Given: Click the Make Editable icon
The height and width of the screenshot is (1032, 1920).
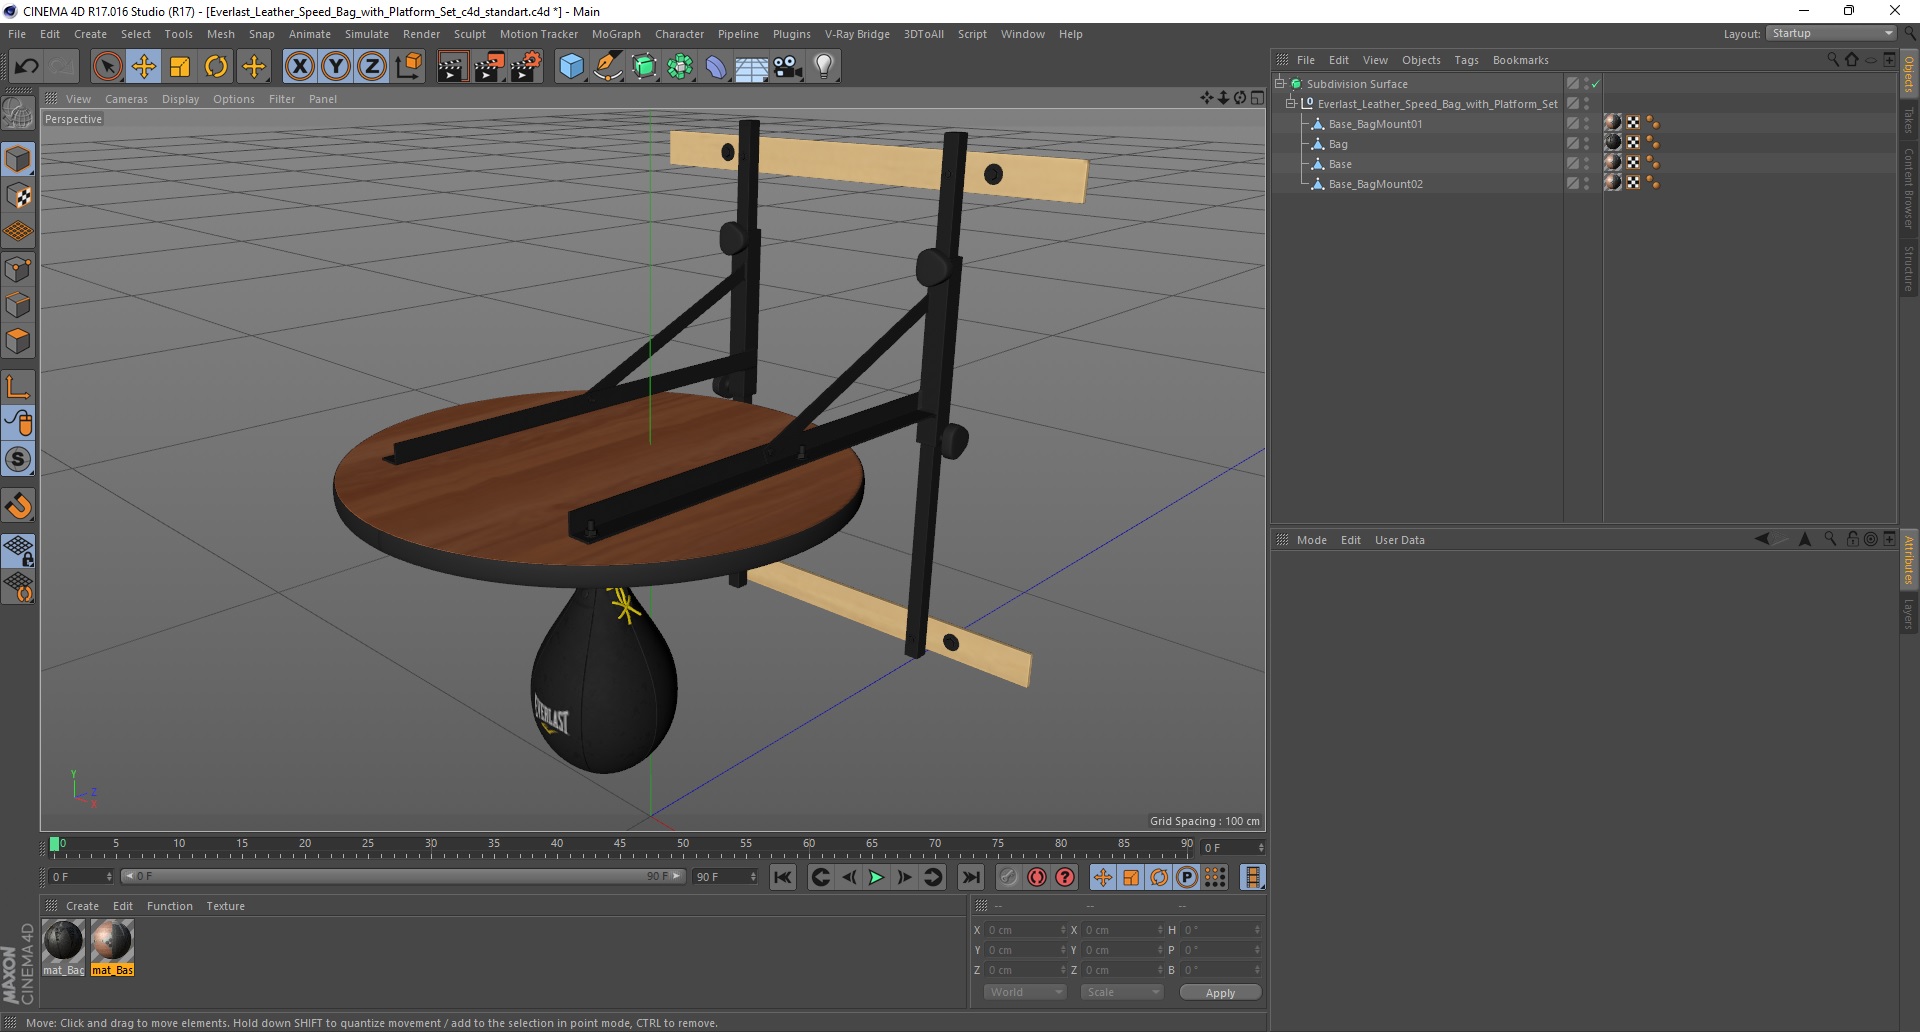Looking at the screenshot, I should coord(18,113).
